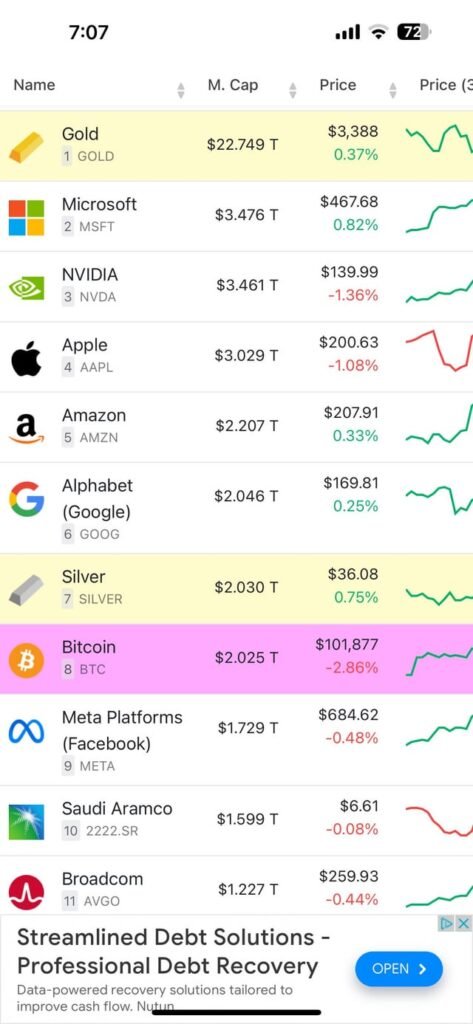473x1024 pixels.
Task: Tap the Gold bar icon
Action: coord(26,146)
